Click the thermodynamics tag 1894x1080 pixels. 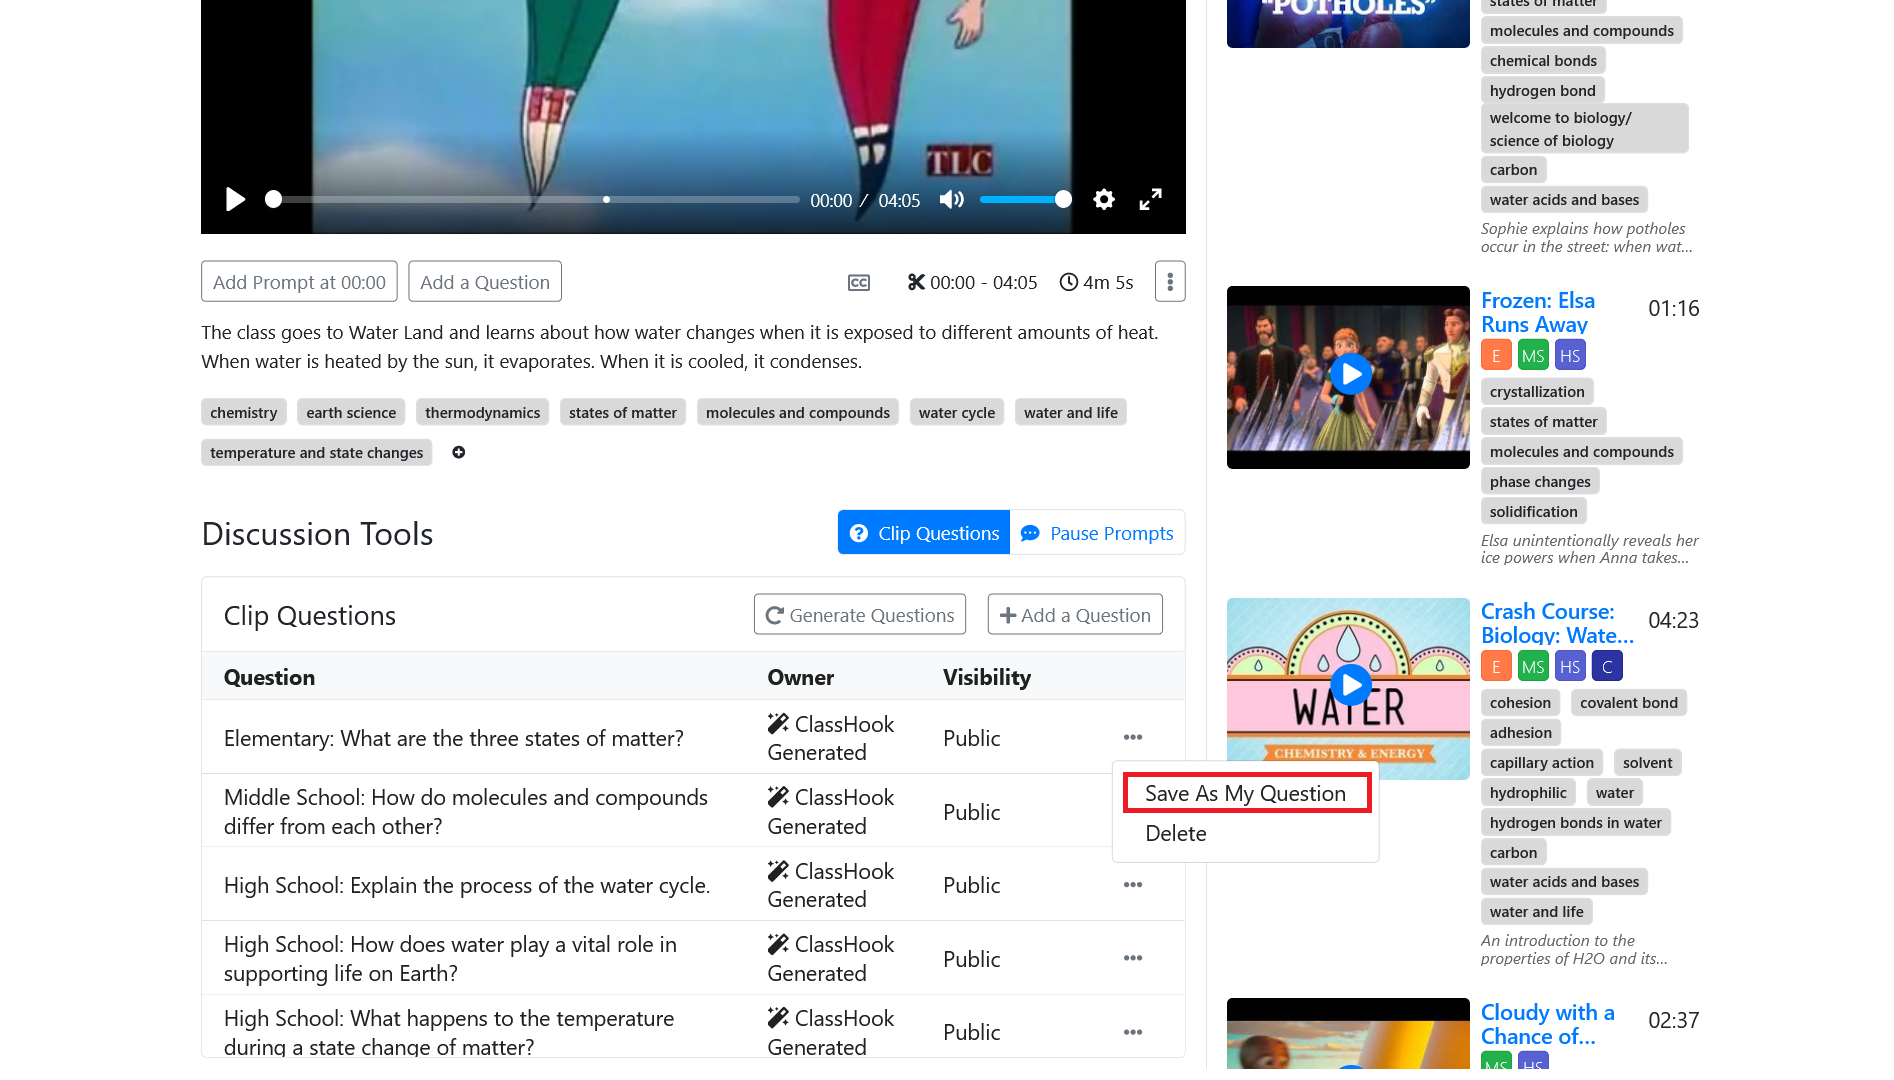[483, 412]
